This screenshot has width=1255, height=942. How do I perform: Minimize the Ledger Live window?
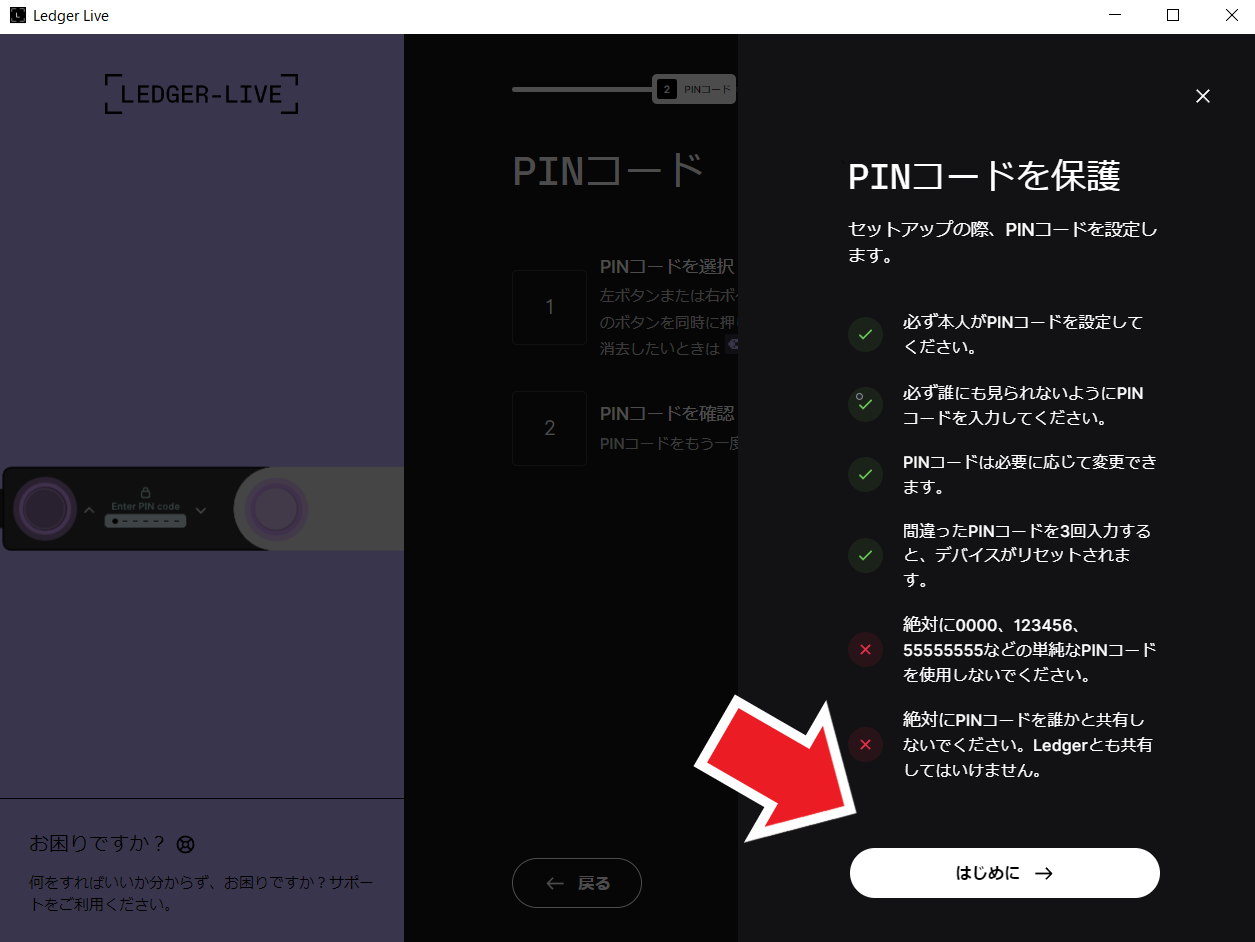(1116, 16)
